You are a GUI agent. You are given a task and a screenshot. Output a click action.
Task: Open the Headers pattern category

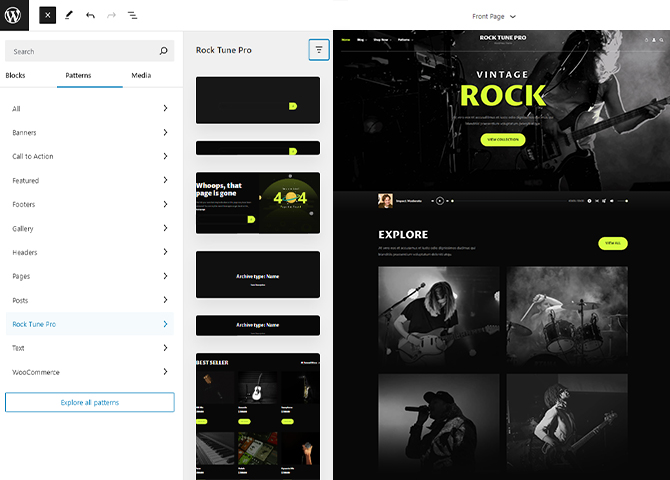(89, 252)
